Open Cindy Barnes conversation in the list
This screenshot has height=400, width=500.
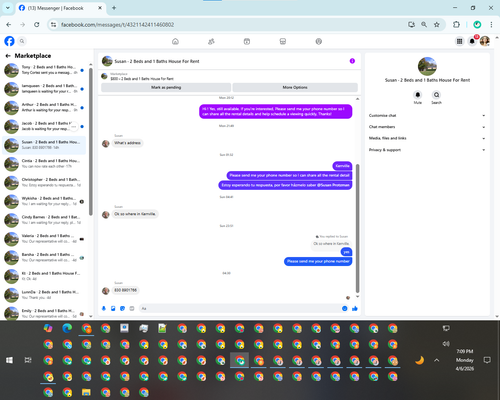(x=44, y=220)
